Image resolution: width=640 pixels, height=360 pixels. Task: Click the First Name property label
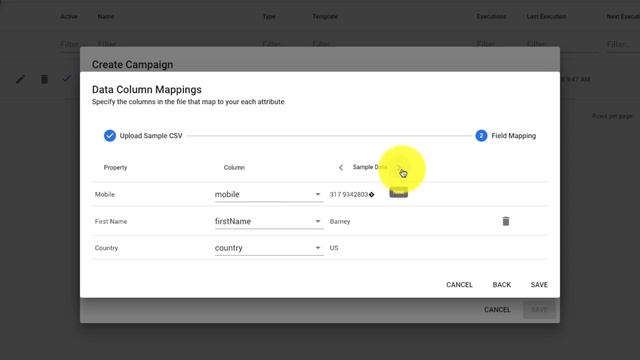pos(111,221)
